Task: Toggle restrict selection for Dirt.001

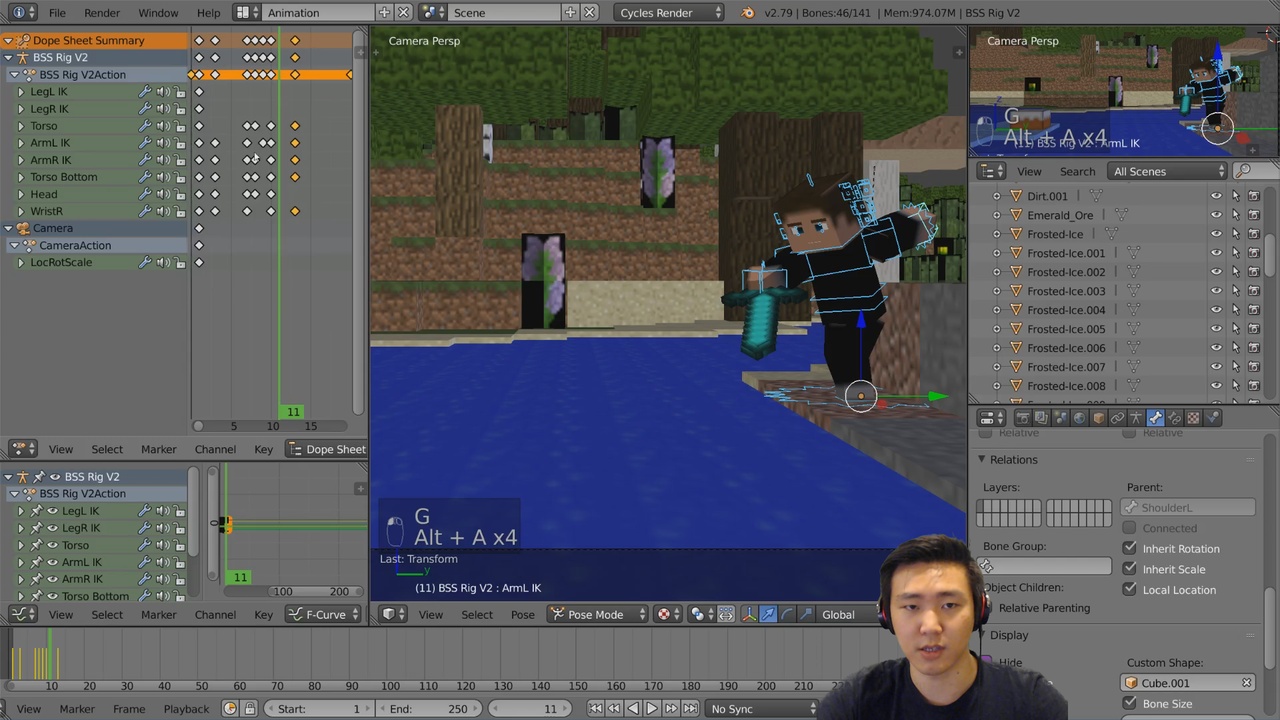Action: point(1236,196)
